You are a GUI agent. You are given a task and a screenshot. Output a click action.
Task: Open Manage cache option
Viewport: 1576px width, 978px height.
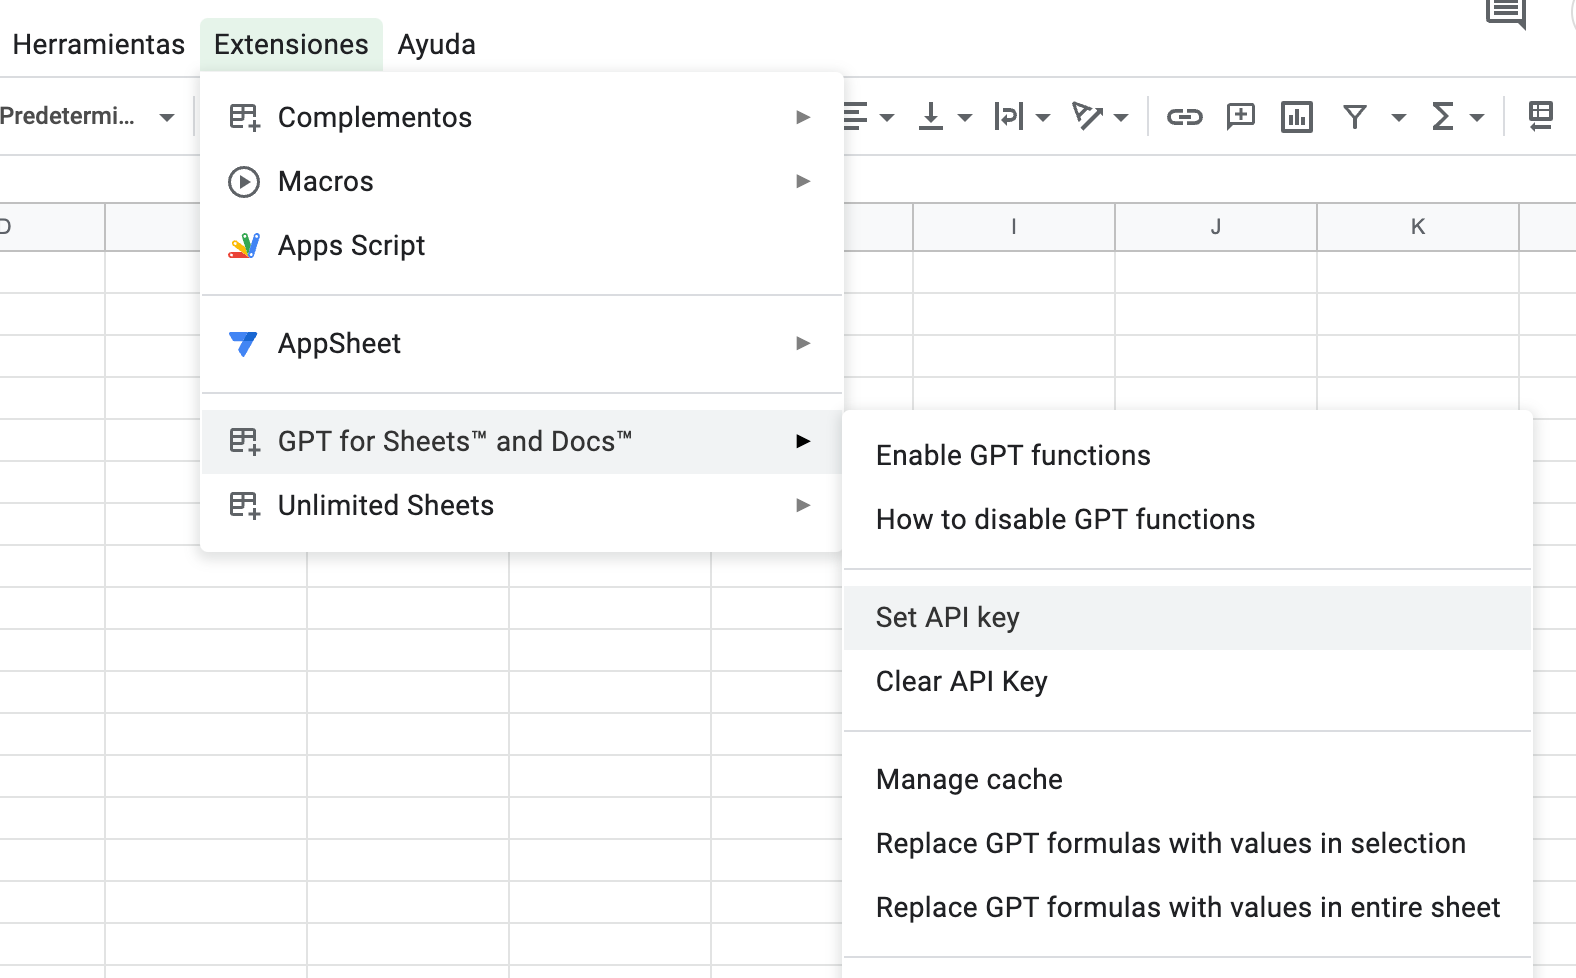1188,779
